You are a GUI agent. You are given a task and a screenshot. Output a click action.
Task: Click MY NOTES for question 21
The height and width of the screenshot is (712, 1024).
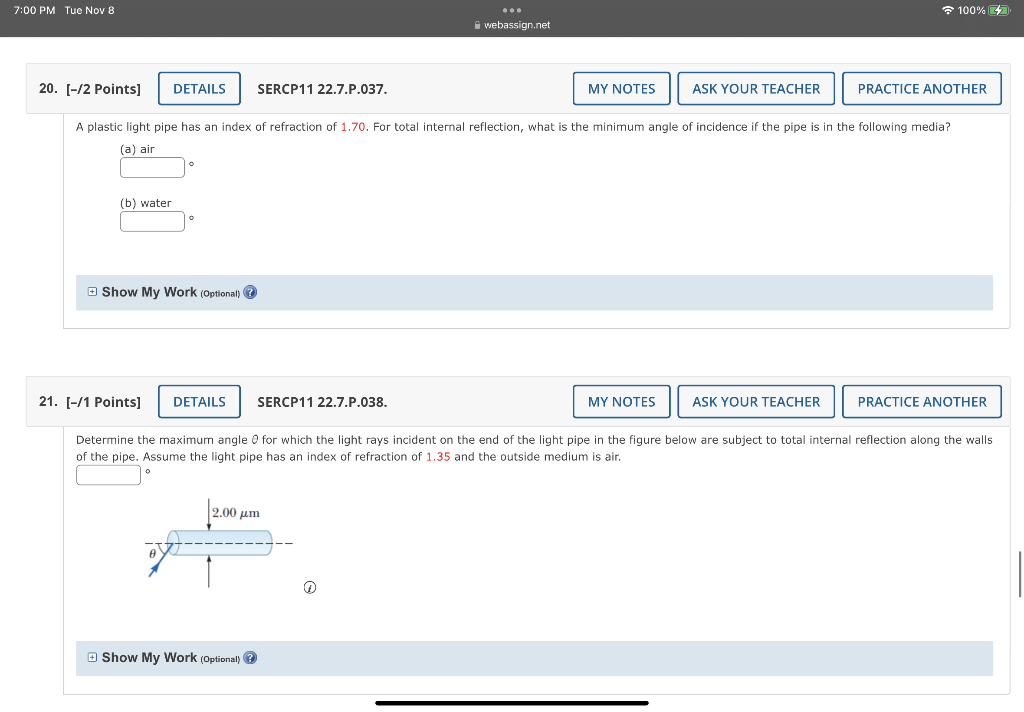tap(622, 402)
